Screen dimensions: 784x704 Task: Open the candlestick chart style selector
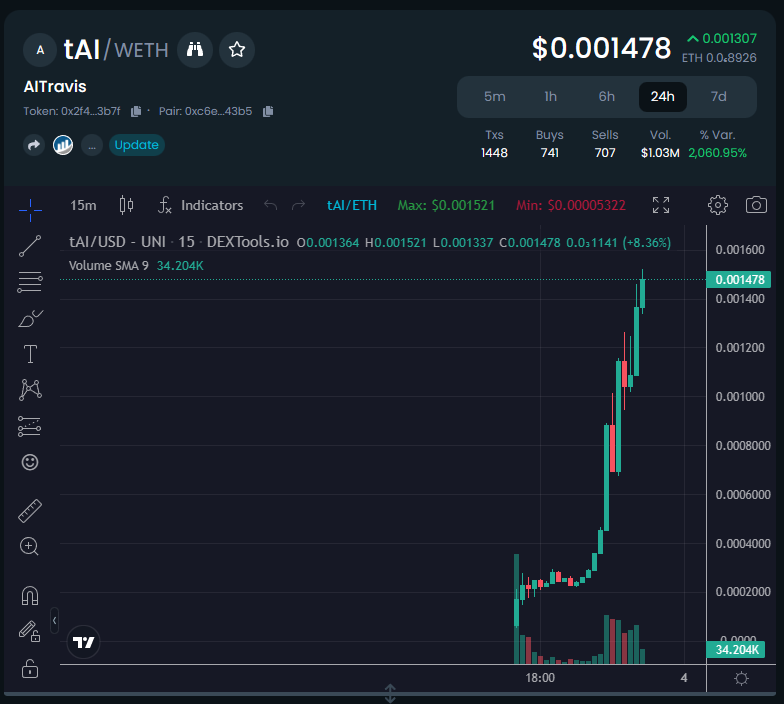pyautogui.click(x=126, y=205)
